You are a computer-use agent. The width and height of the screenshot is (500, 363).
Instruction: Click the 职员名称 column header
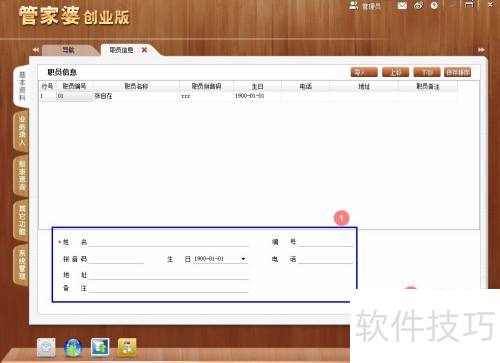tap(136, 86)
